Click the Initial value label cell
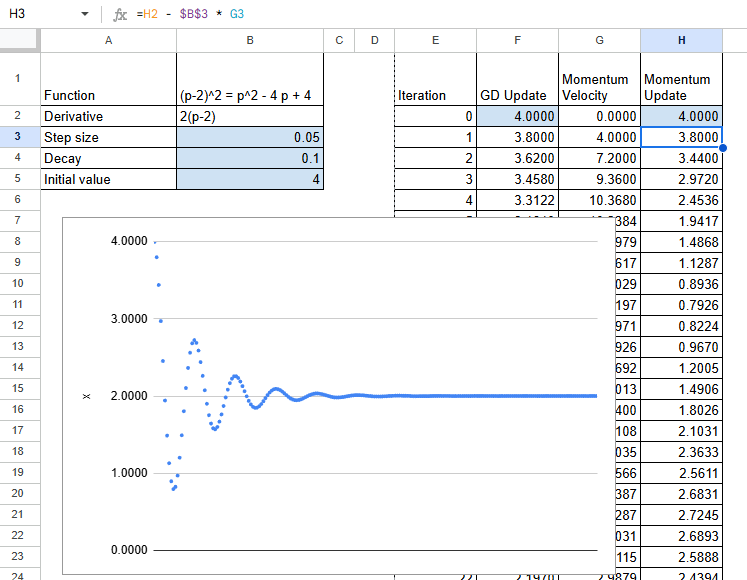747x580 pixels. pos(108,179)
